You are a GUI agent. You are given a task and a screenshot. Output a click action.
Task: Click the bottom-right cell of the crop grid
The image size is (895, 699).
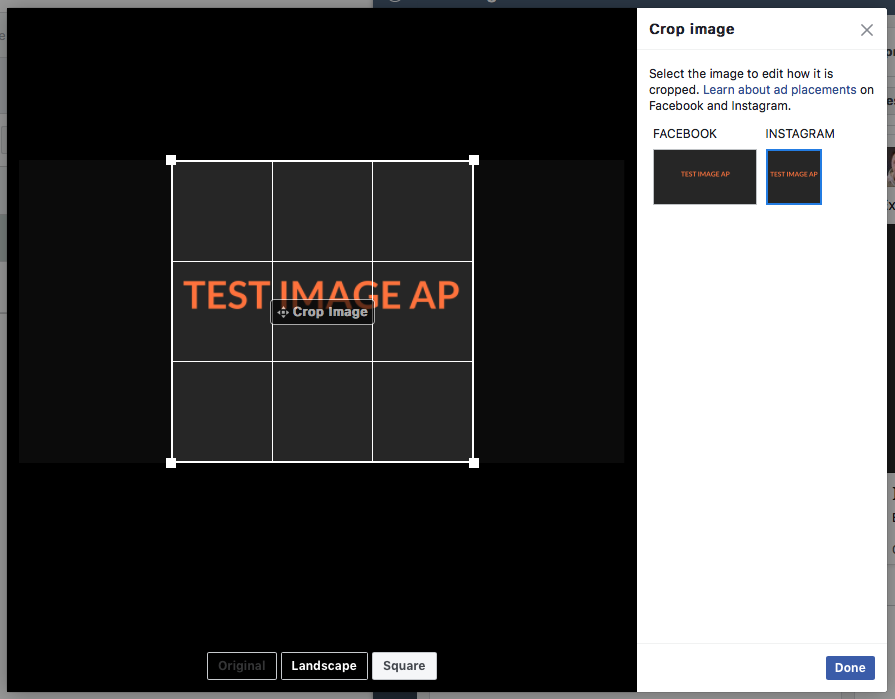(x=423, y=411)
